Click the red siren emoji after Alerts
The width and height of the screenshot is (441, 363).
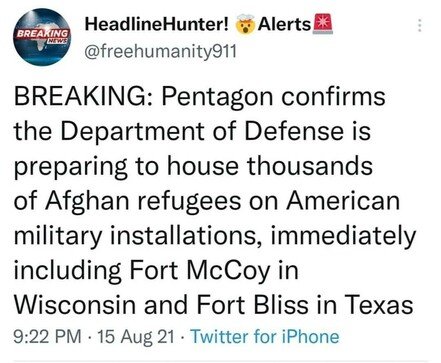(322, 24)
